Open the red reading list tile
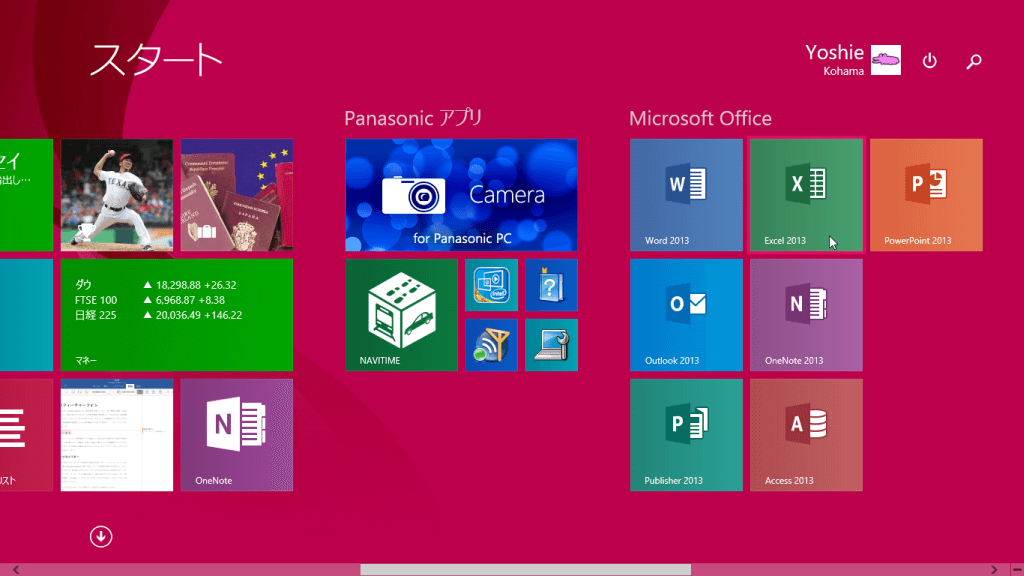The width and height of the screenshot is (1024, 576). pyautogui.click(x=26, y=435)
